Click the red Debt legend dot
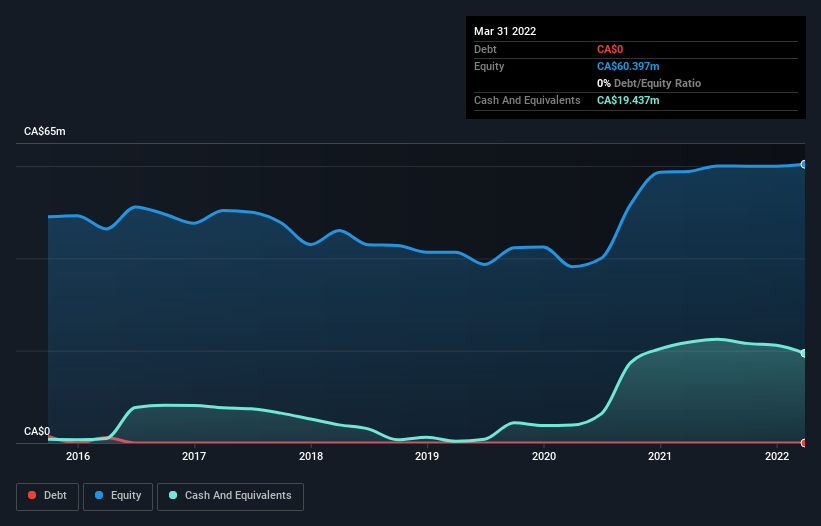The image size is (821, 526). coord(32,495)
